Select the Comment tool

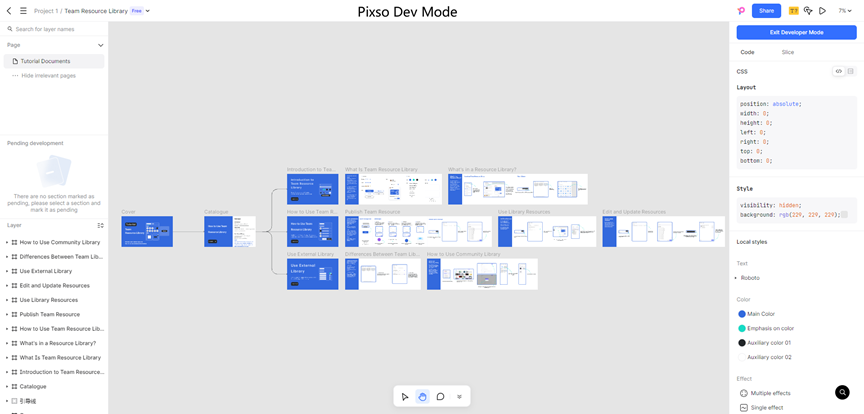point(441,397)
